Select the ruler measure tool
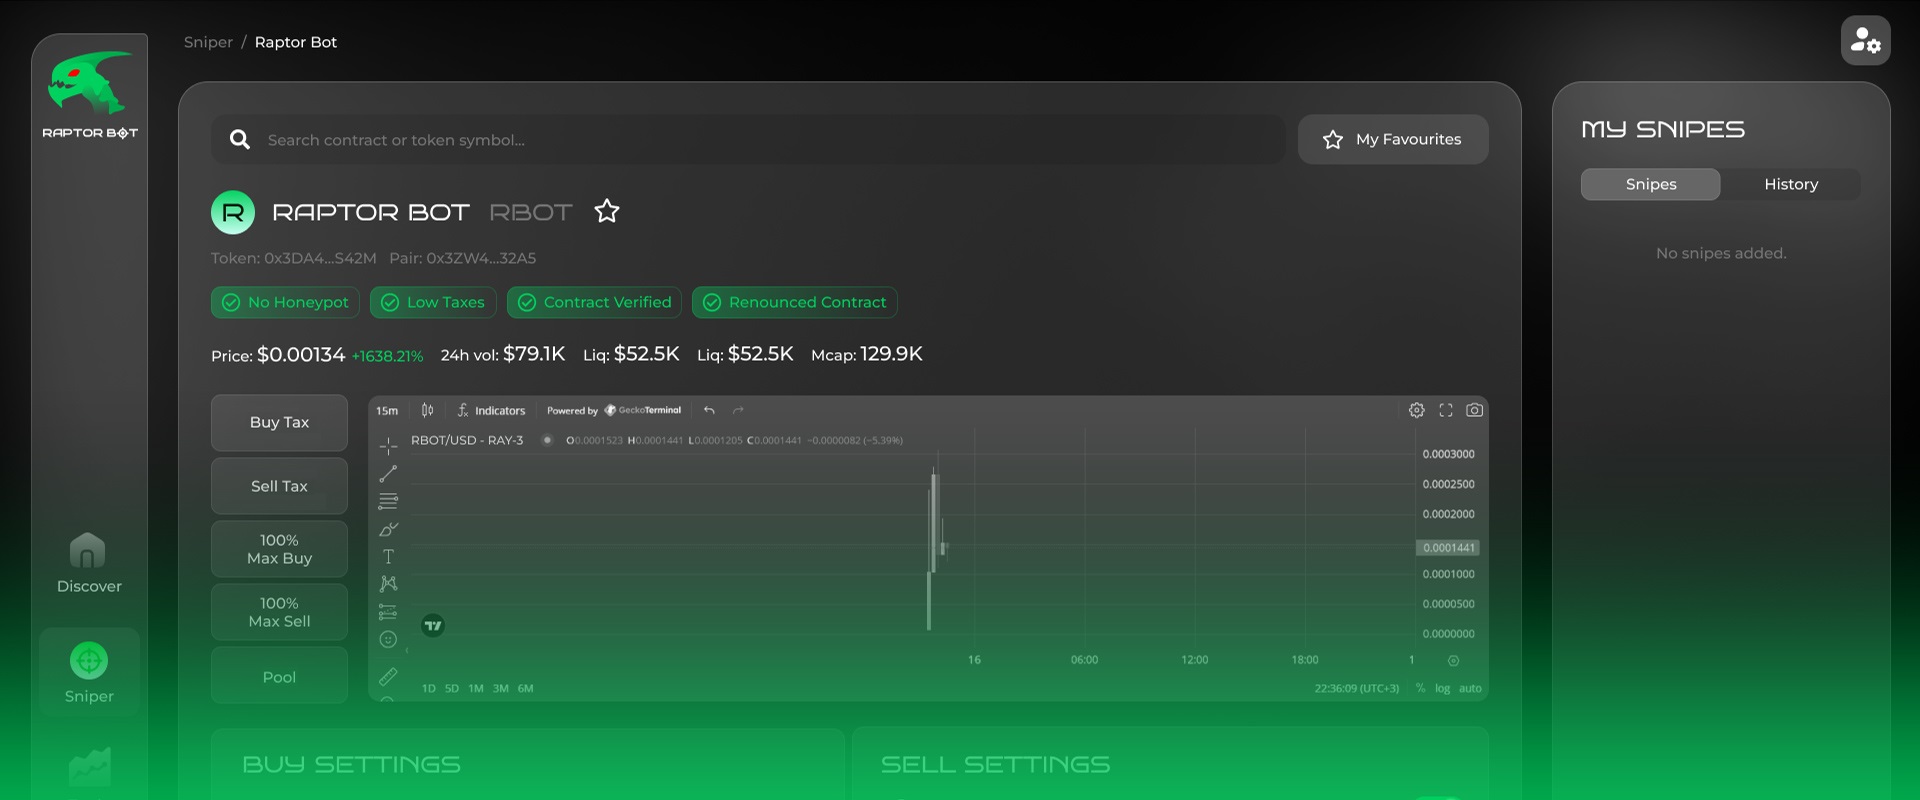Viewport: 1920px width, 800px height. [x=388, y=677]
